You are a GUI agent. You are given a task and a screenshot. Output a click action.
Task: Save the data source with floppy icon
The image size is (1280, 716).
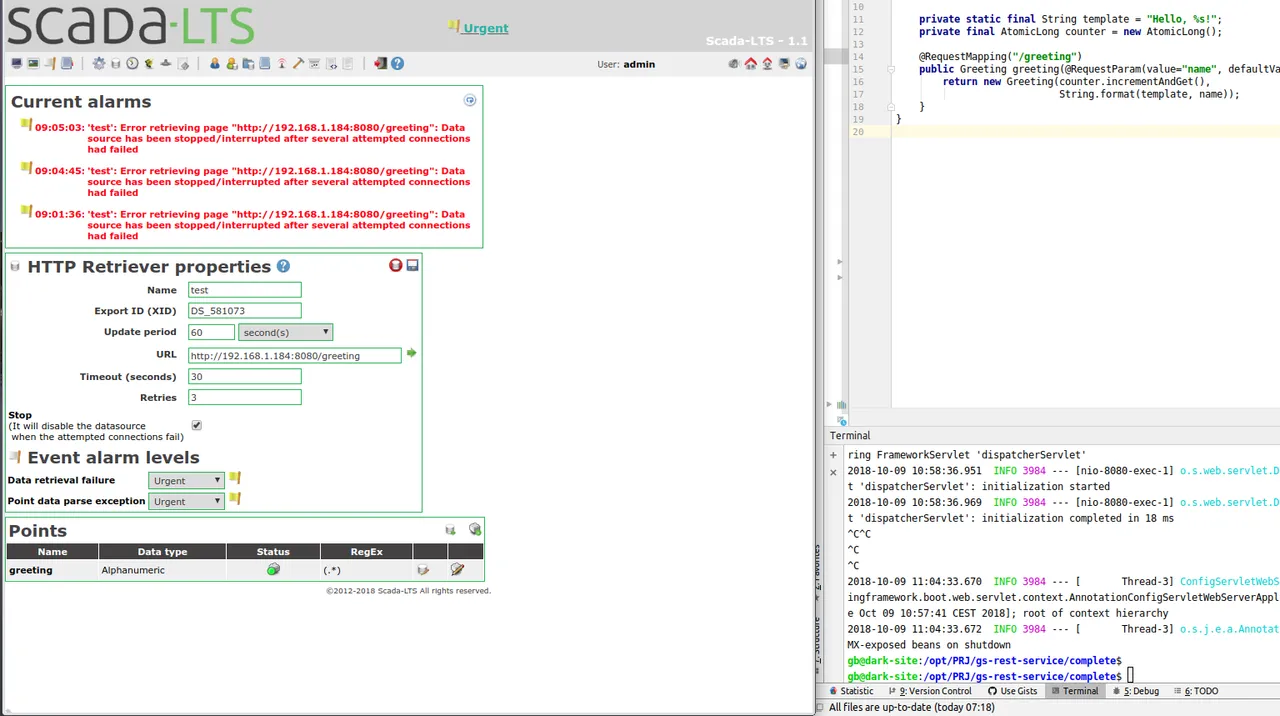tap(412, 265)
